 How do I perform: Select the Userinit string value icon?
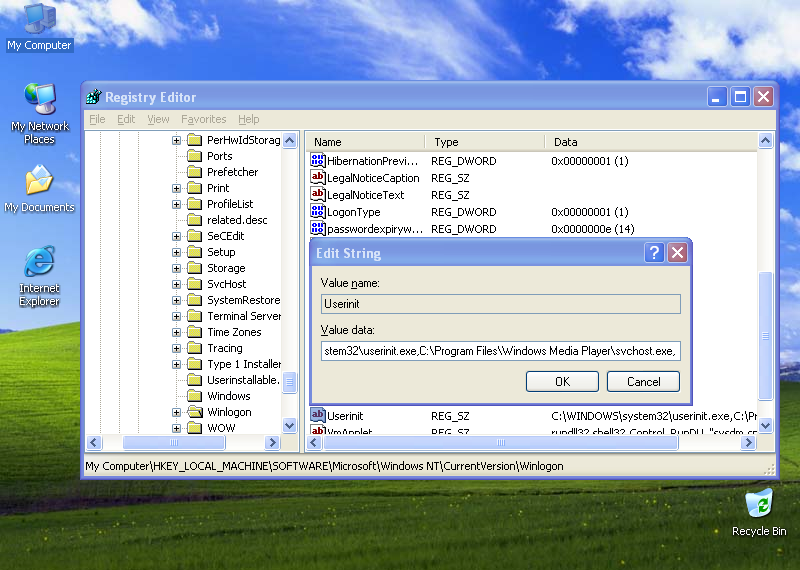(x=317, y=415)
